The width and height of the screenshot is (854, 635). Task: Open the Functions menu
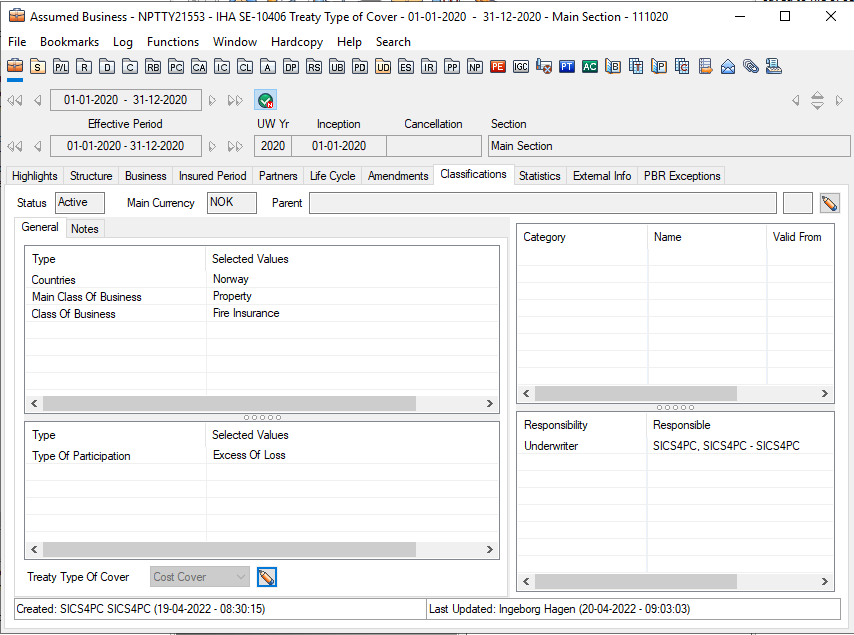[172, 42]
